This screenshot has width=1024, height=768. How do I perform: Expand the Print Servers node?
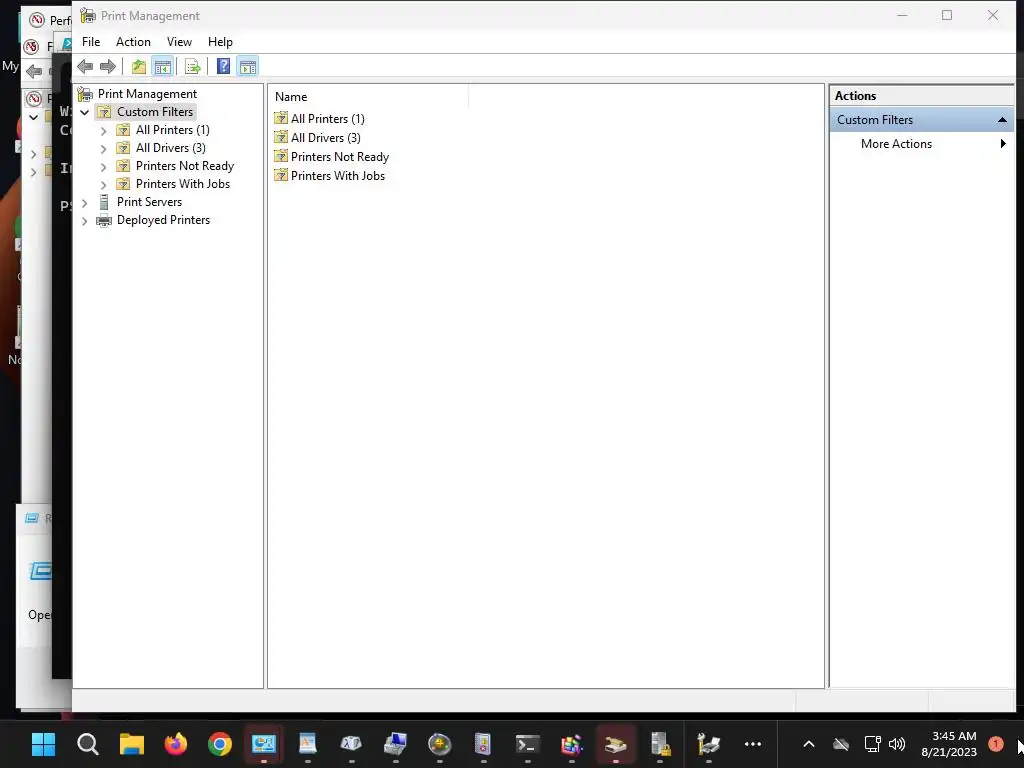[x=84, y=202]
